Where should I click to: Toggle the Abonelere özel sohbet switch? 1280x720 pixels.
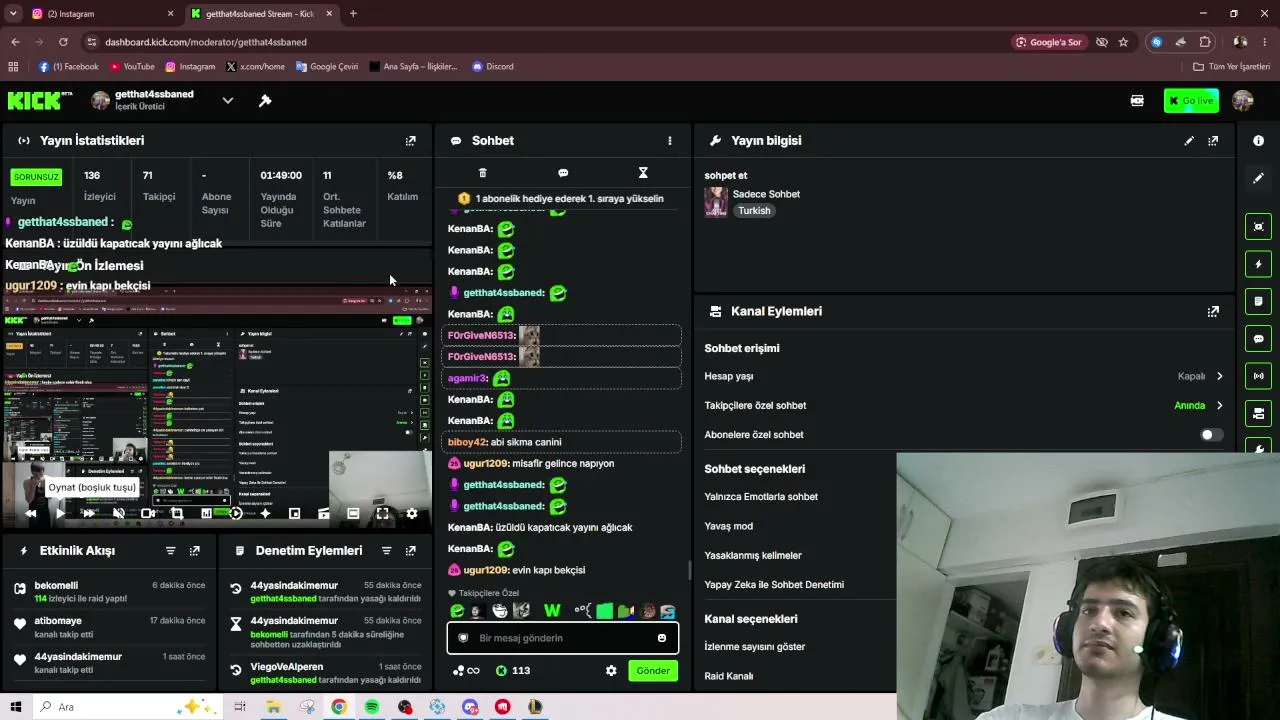pyautogui.click(x=1211, y=435)
